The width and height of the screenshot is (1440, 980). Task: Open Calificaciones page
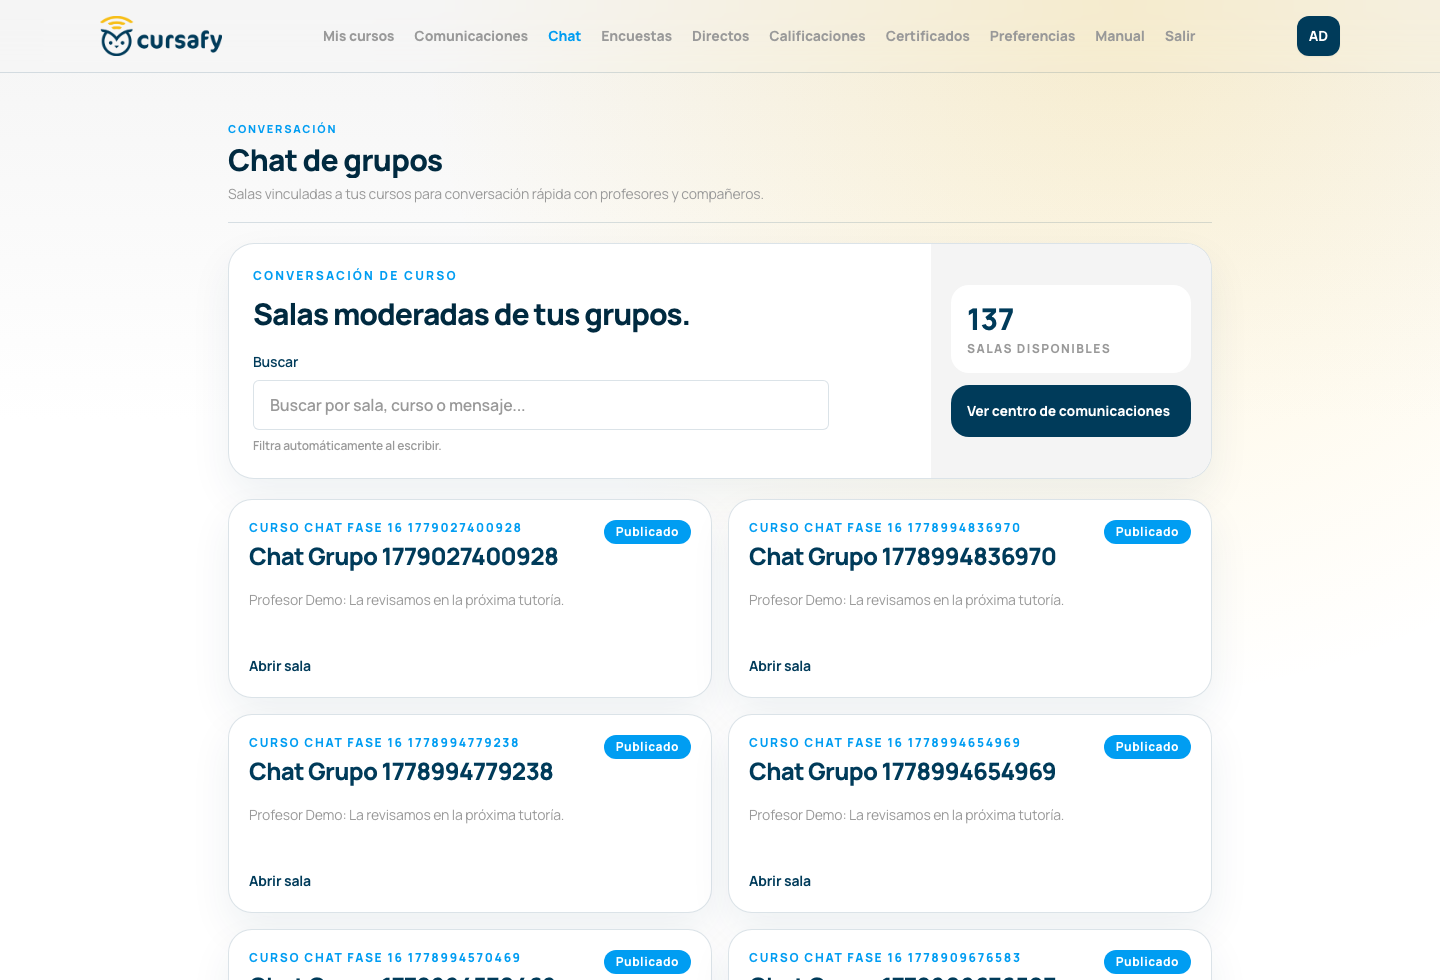(817, 36)
